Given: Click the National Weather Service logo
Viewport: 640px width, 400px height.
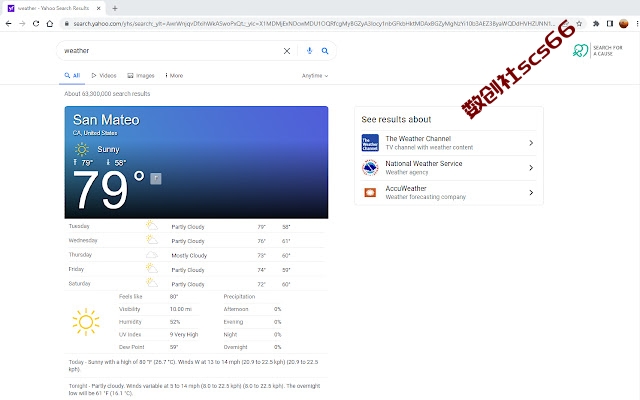Looking at the screenshot, I should pos(370,168).
